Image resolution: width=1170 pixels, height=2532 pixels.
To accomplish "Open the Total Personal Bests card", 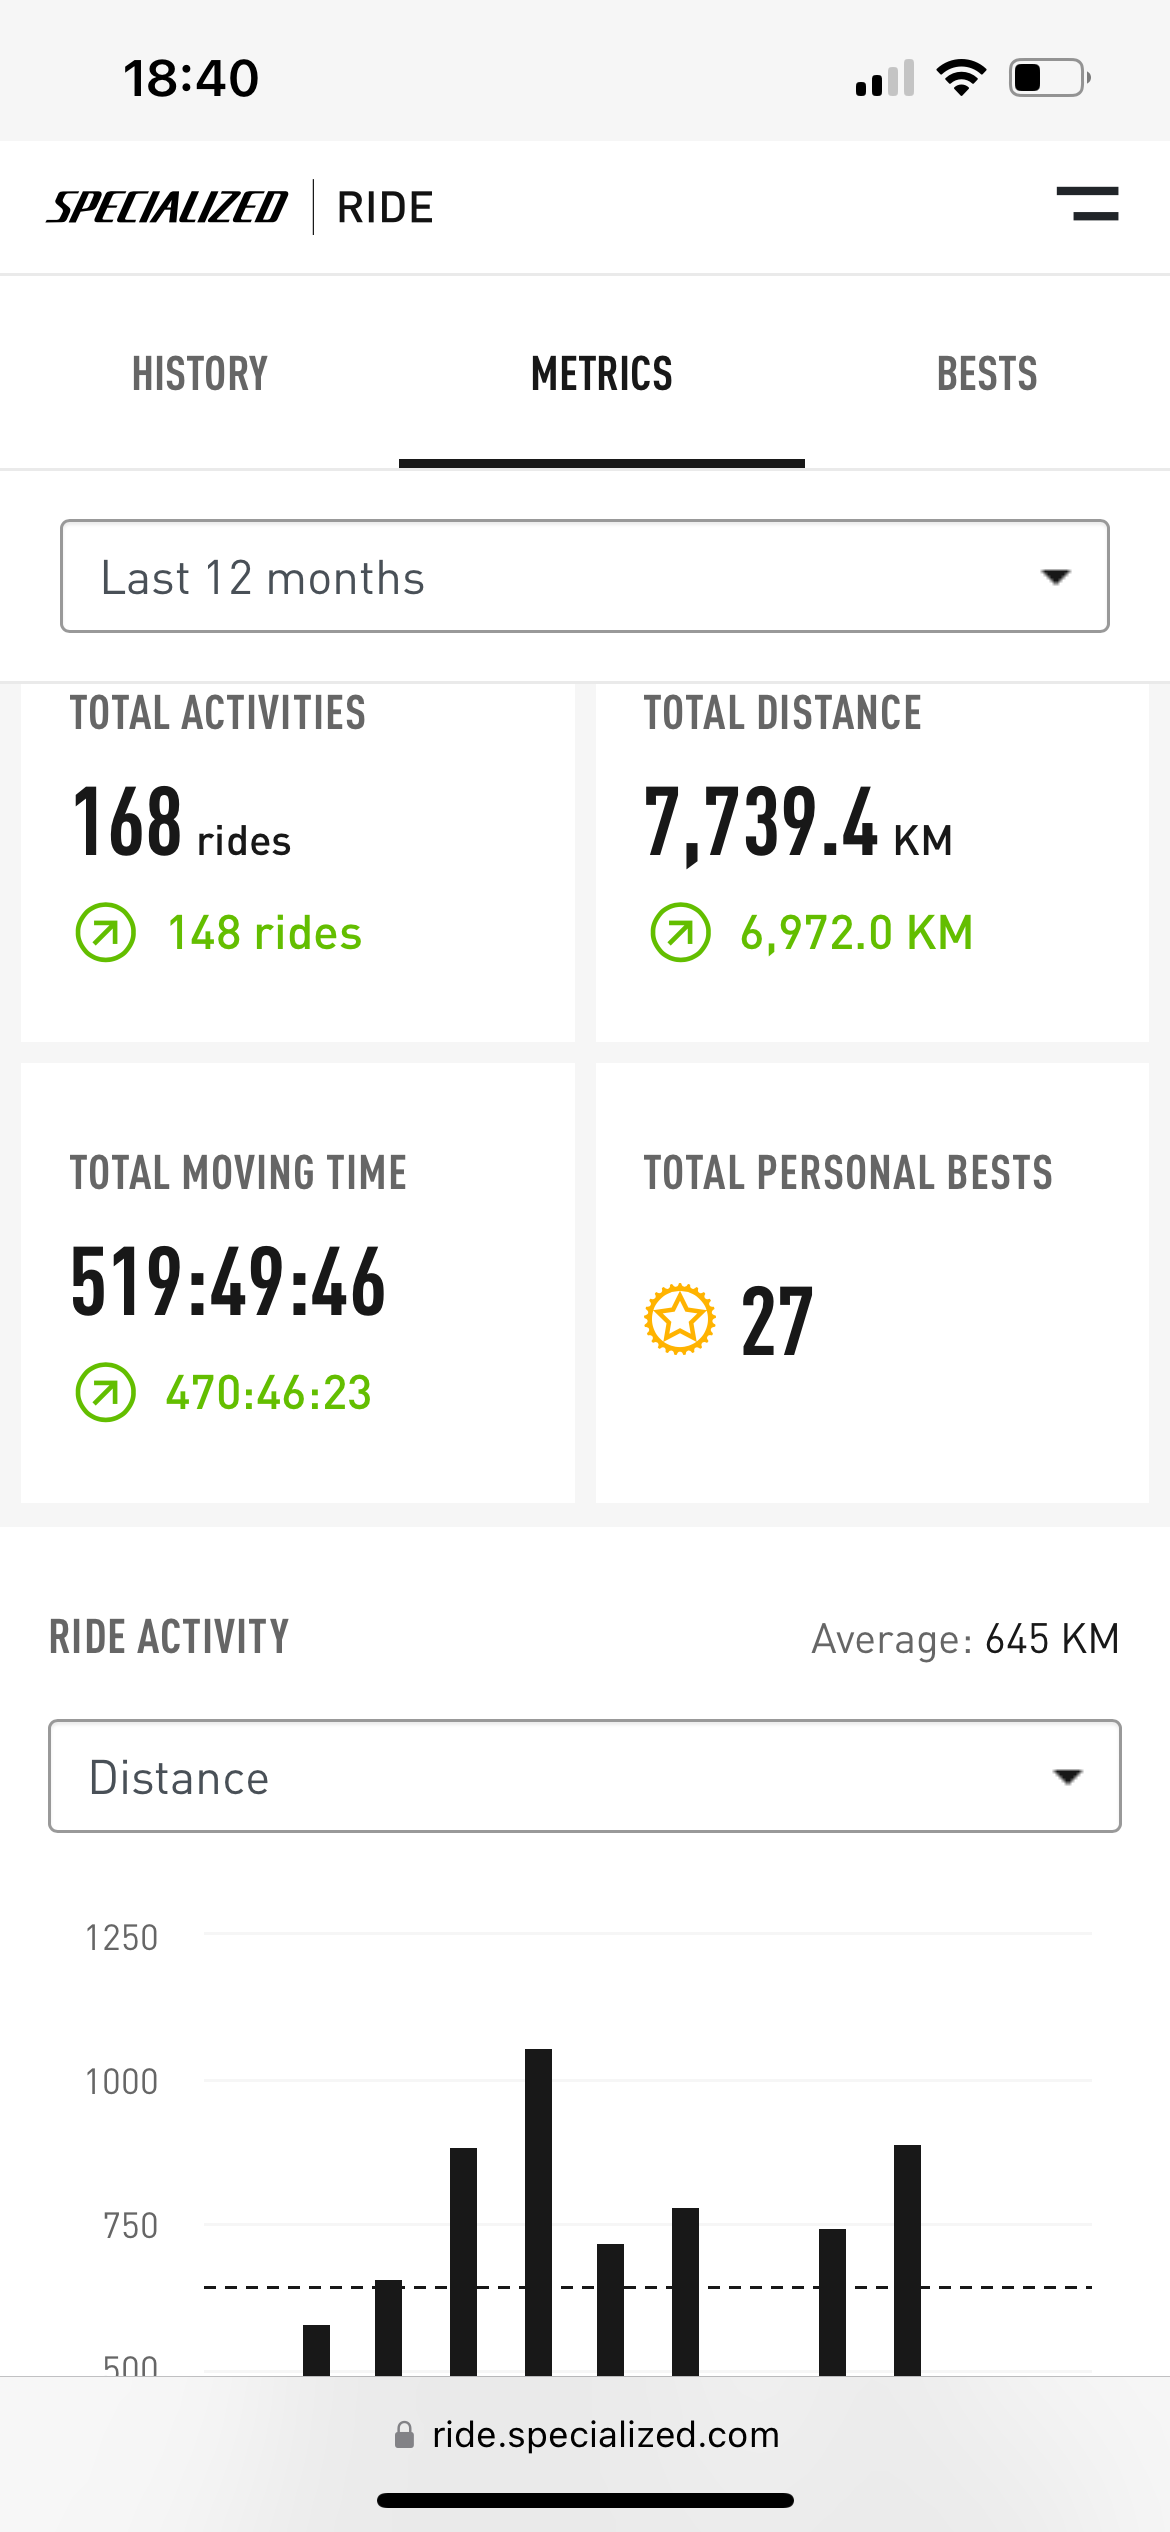I will (x=872, y=1283).
